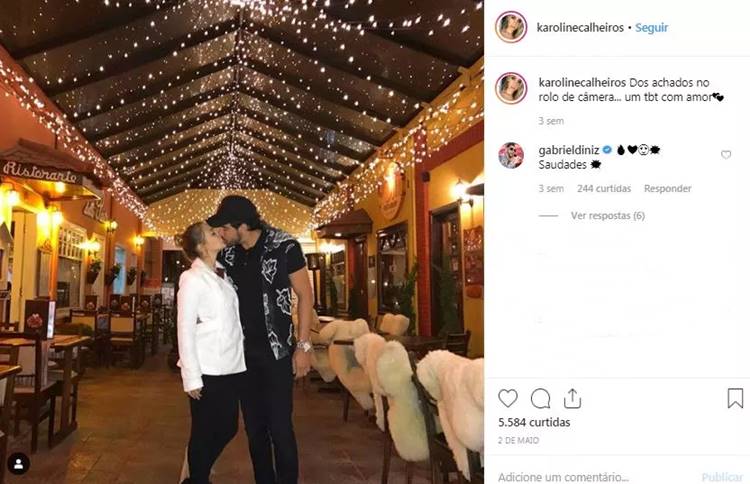Share post using the share icon

[572, 398]
